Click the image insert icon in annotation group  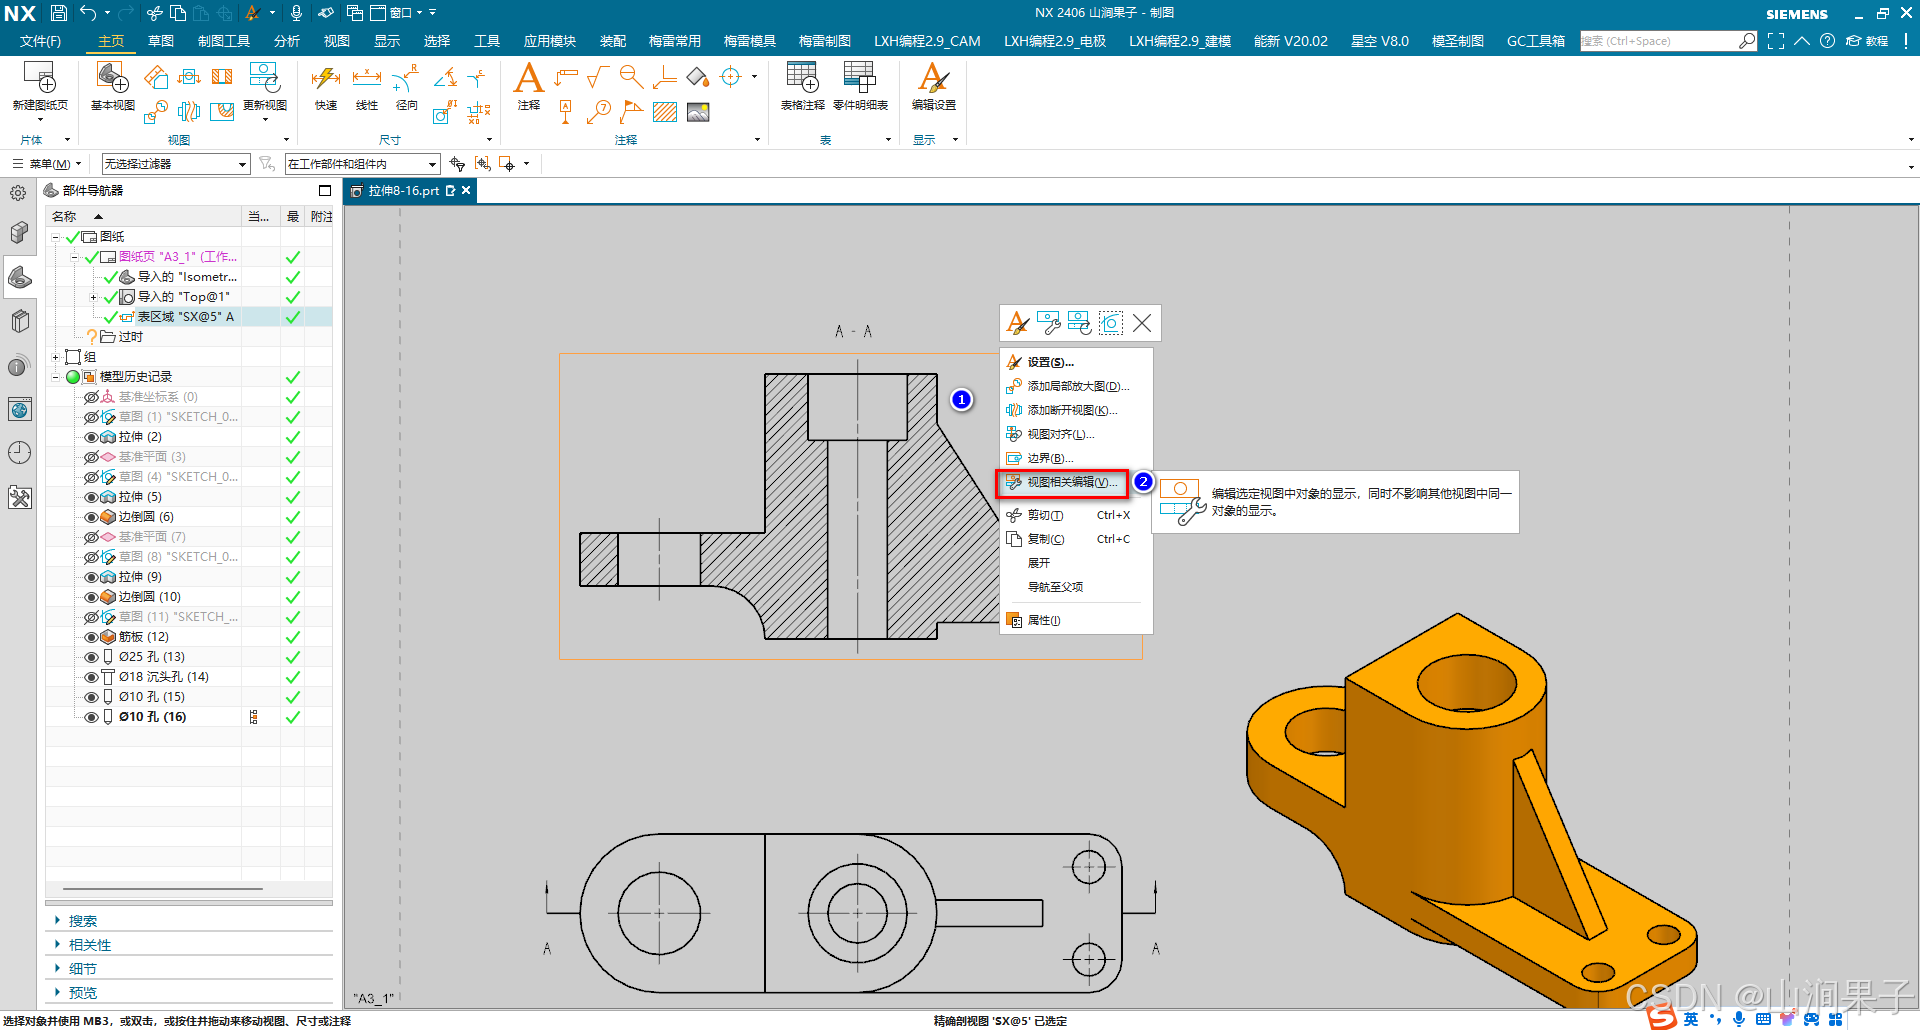click(698, 112)
